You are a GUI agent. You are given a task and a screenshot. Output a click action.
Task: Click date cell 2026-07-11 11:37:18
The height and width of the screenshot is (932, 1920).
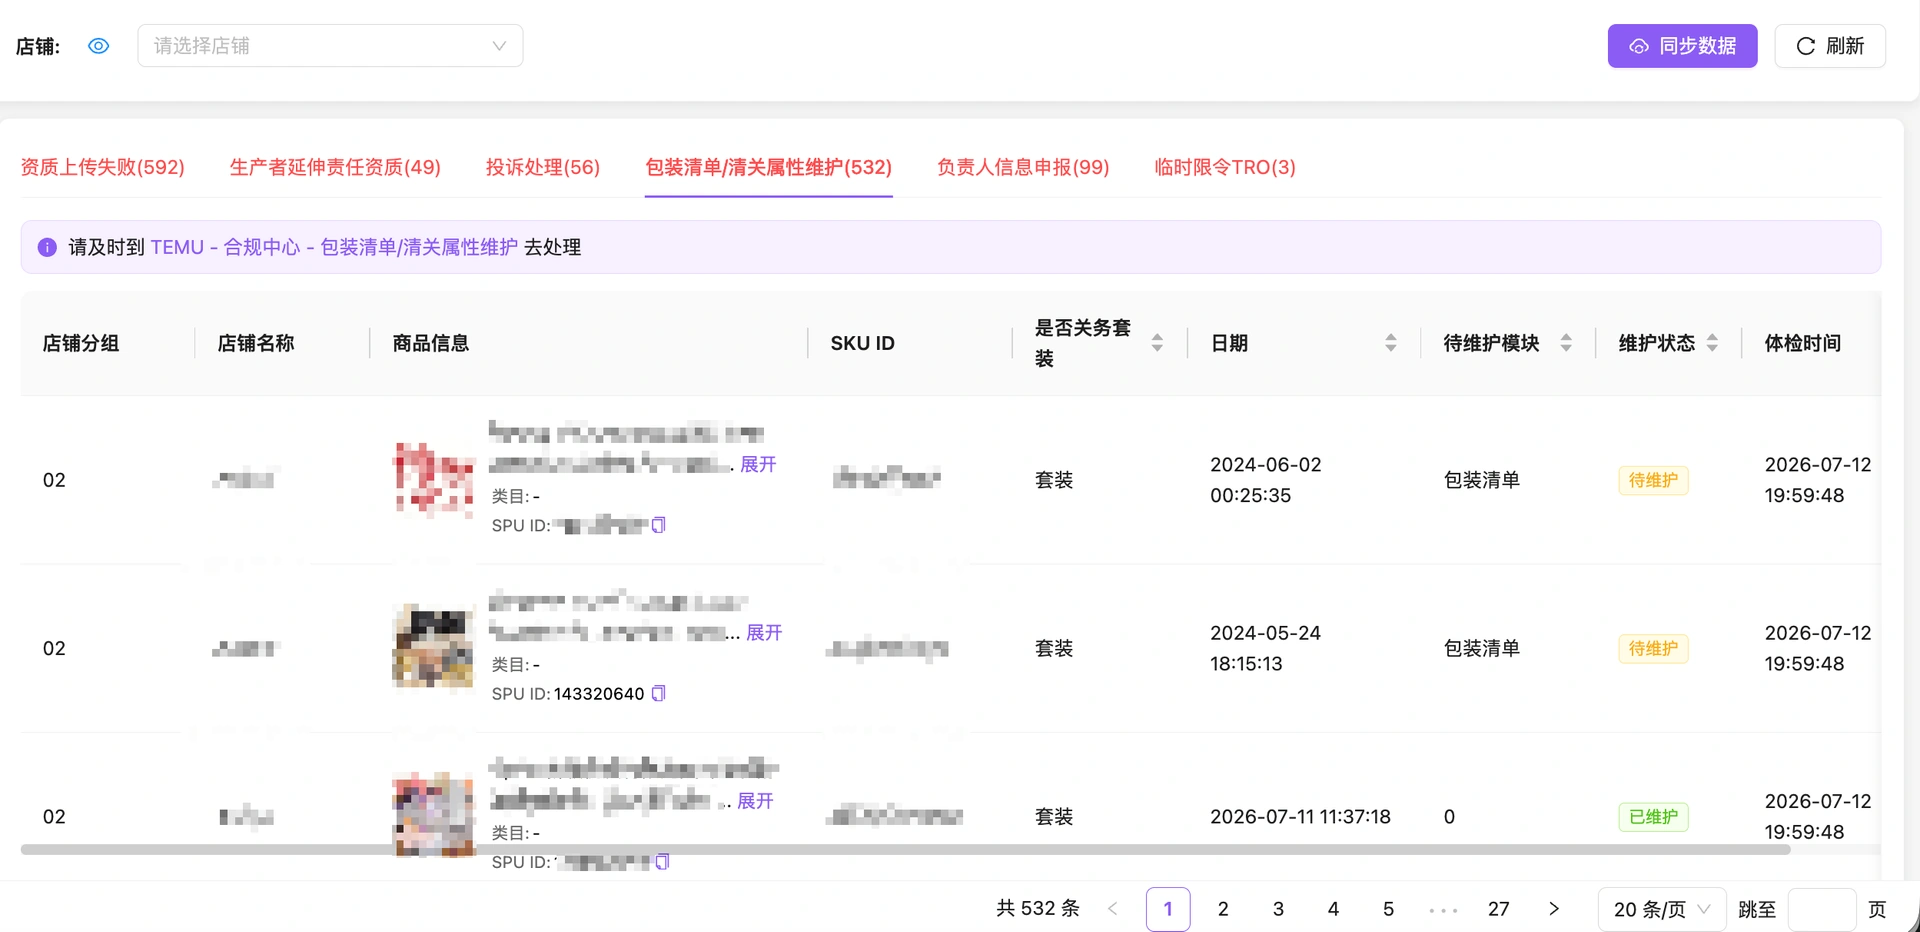1300,817
